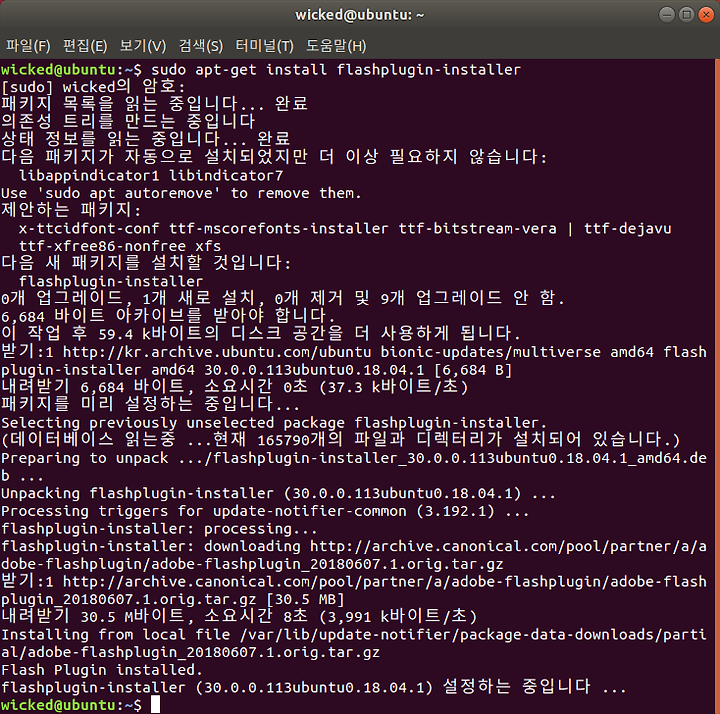This screenshot has width=720, height=714.
Task: Click the 'Flash Plugin installed.' line
Action: coord(102,670)
